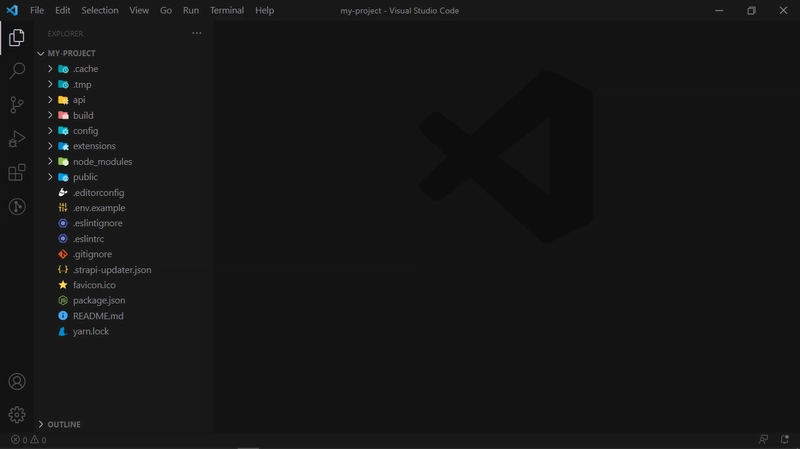Open the Source Control view icon
Viewport: 800px width, 449px height.
[x=16, y=105]
